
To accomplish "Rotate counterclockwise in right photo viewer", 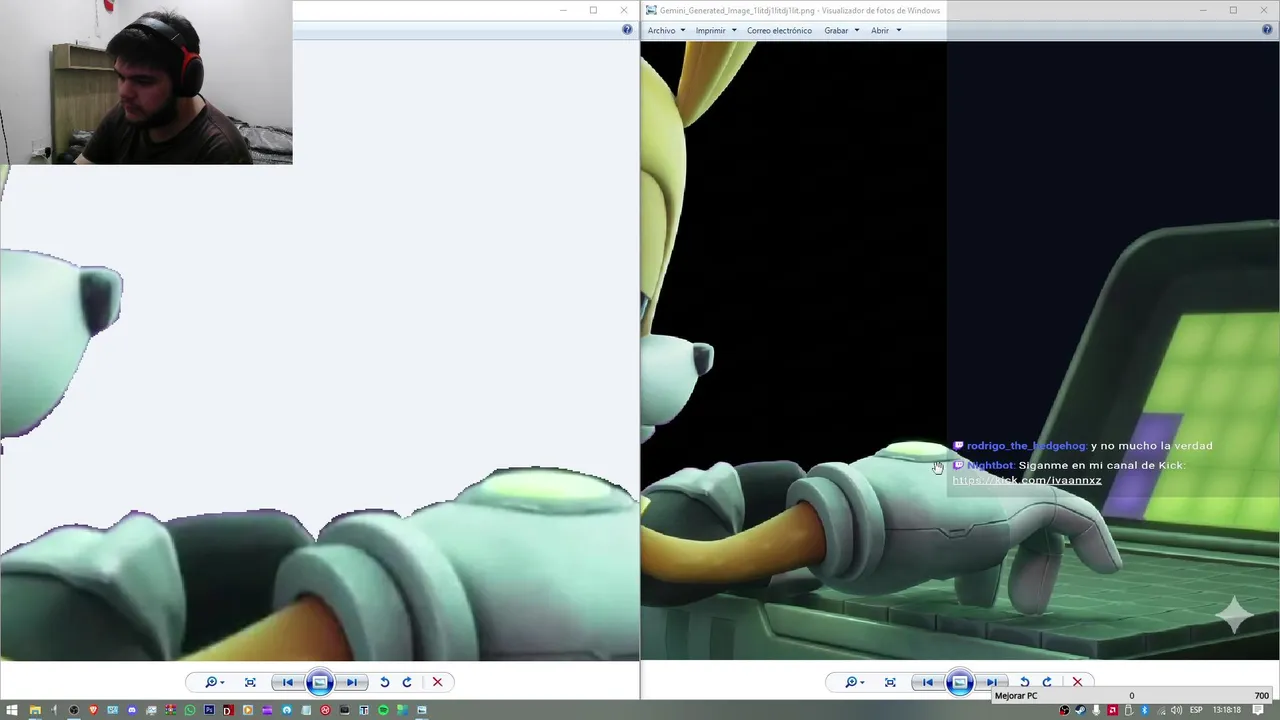I will [x=1025, y=682].
